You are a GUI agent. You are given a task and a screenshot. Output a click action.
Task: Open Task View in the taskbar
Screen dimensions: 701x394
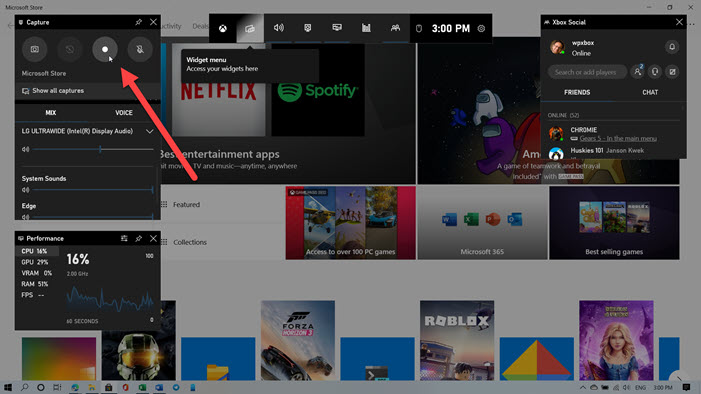[x=57, y=387]
